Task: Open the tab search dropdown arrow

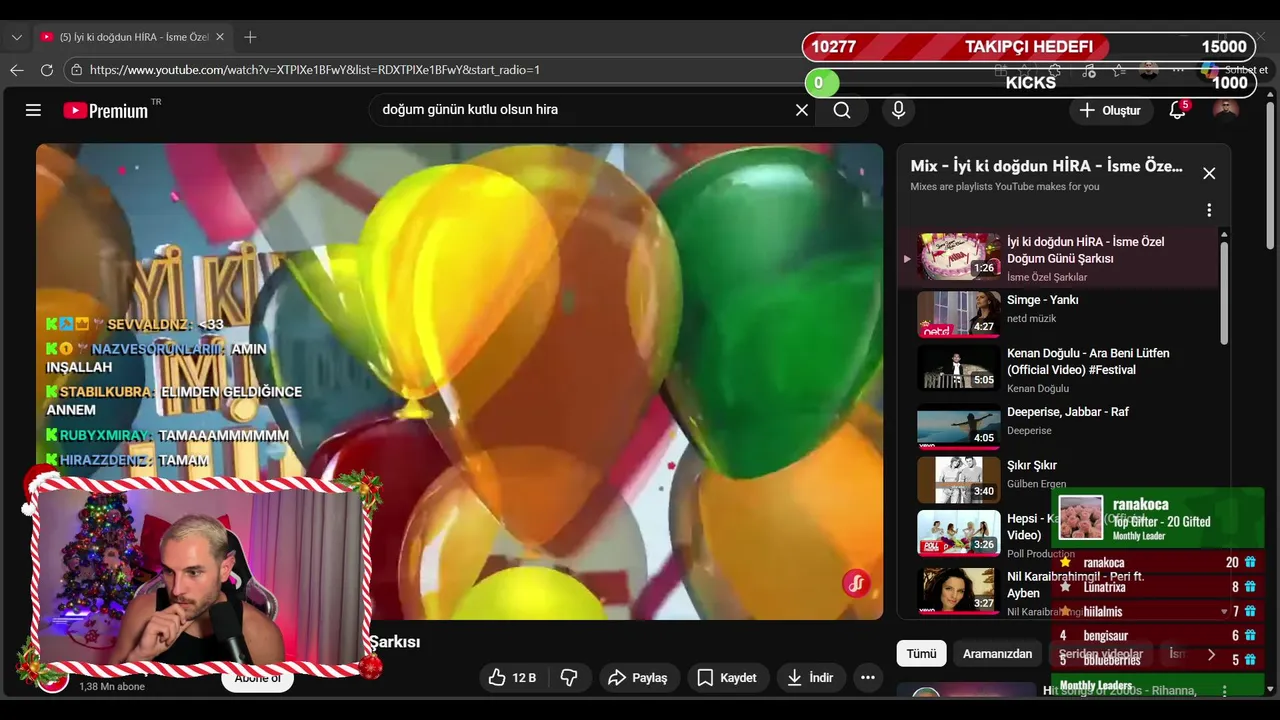Action: click(x=16, y=37)
